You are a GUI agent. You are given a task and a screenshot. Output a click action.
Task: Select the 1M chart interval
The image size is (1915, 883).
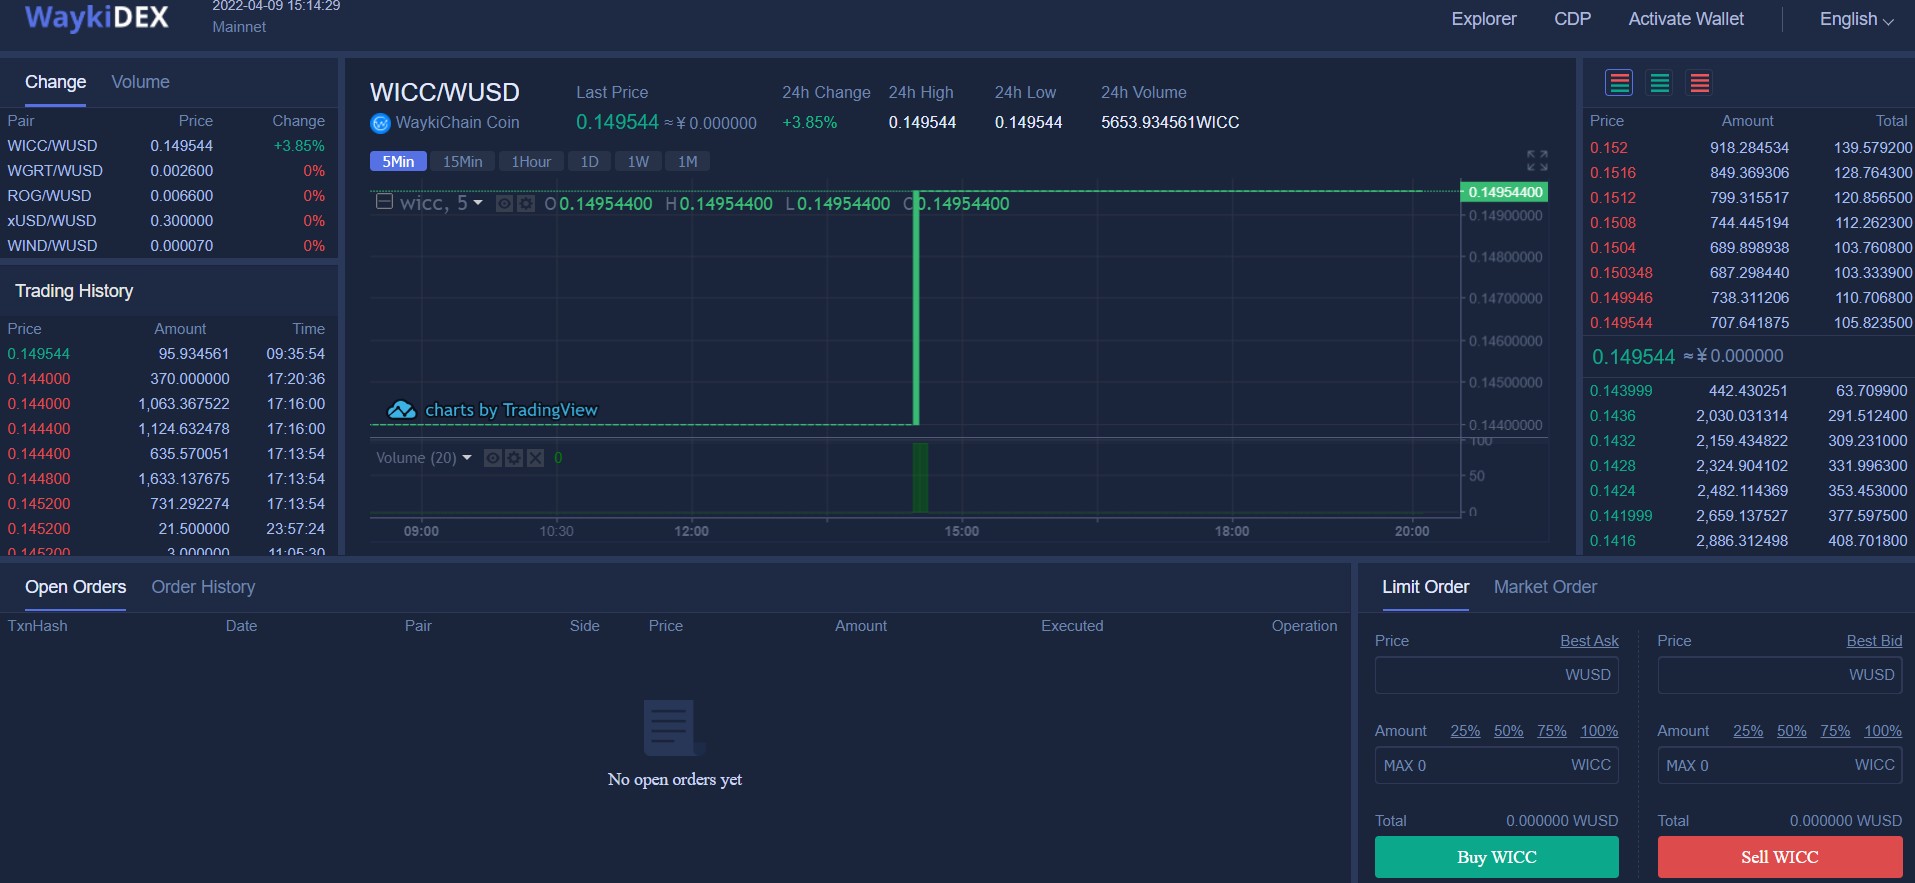pos(688,161)
